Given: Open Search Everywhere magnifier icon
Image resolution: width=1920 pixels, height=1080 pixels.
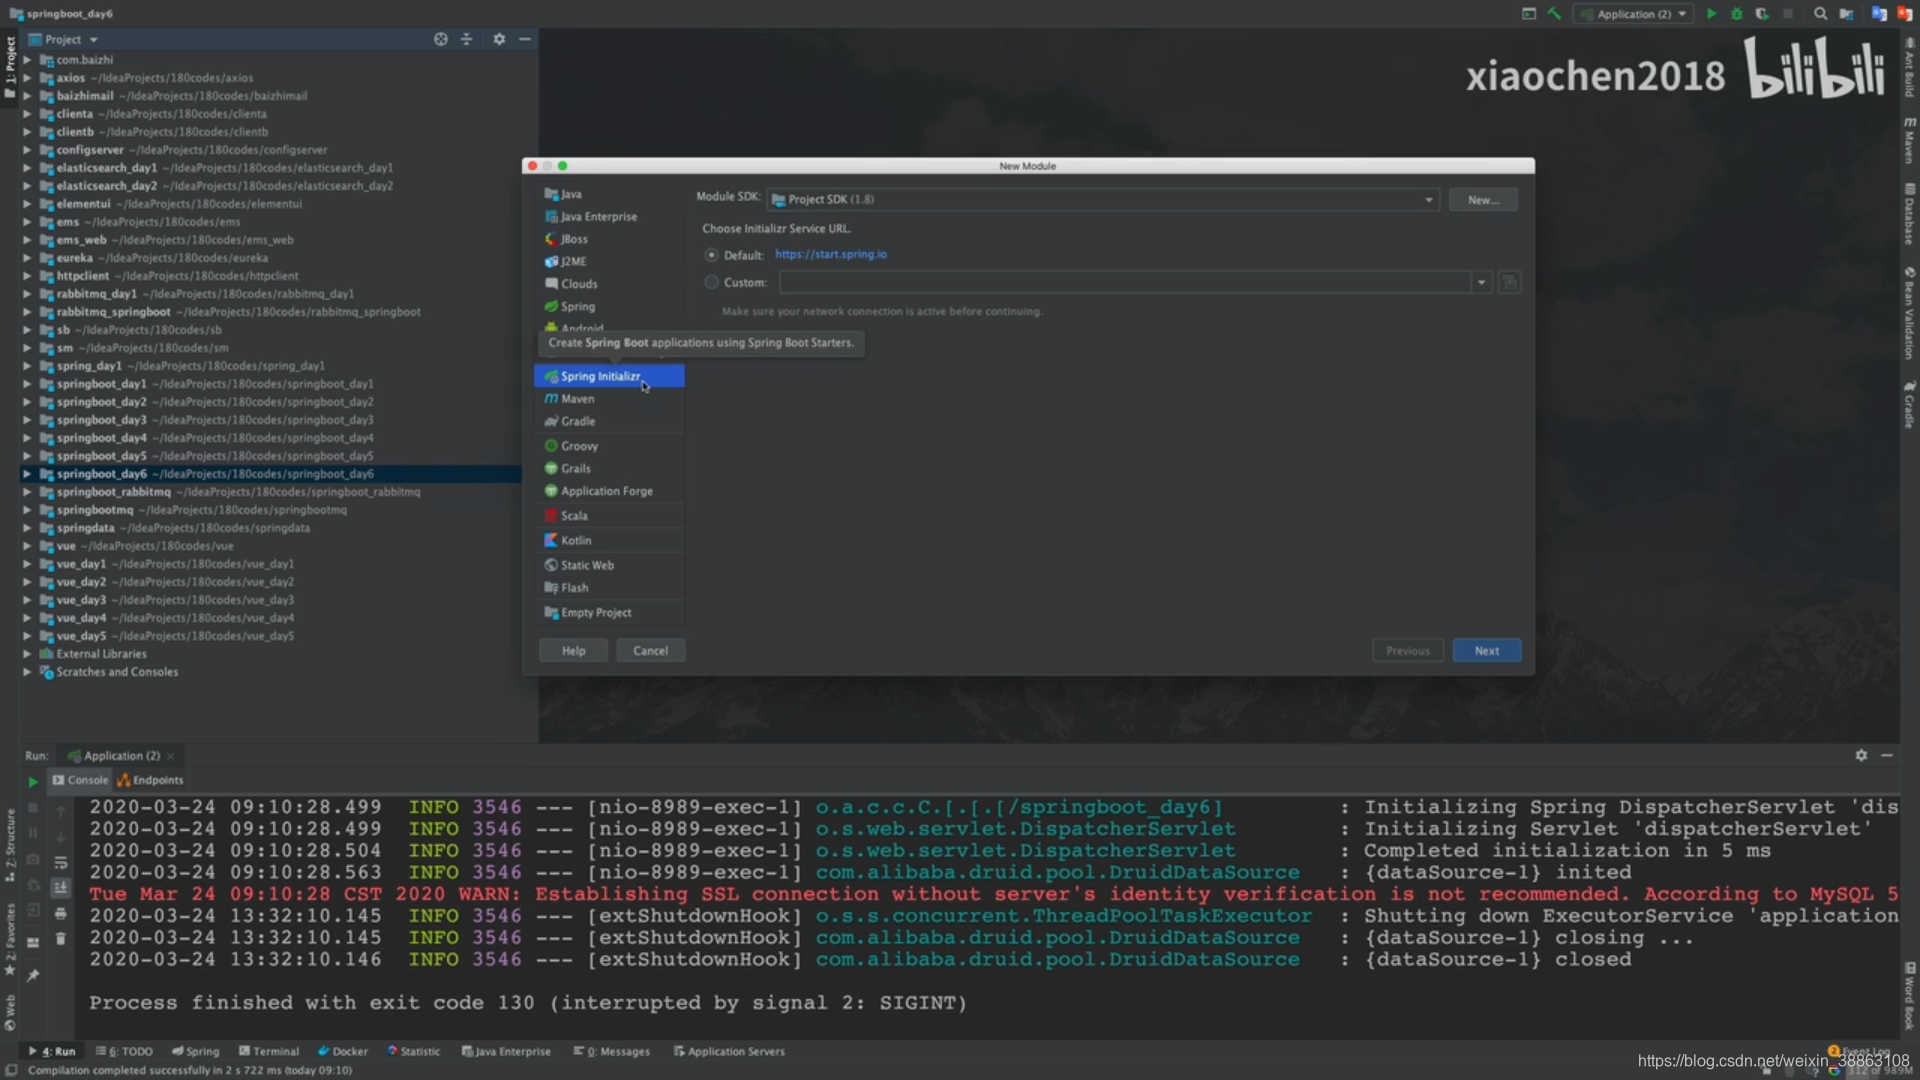Looking at the screenshot, I should pyautogui.click(x=1820, y=14).
